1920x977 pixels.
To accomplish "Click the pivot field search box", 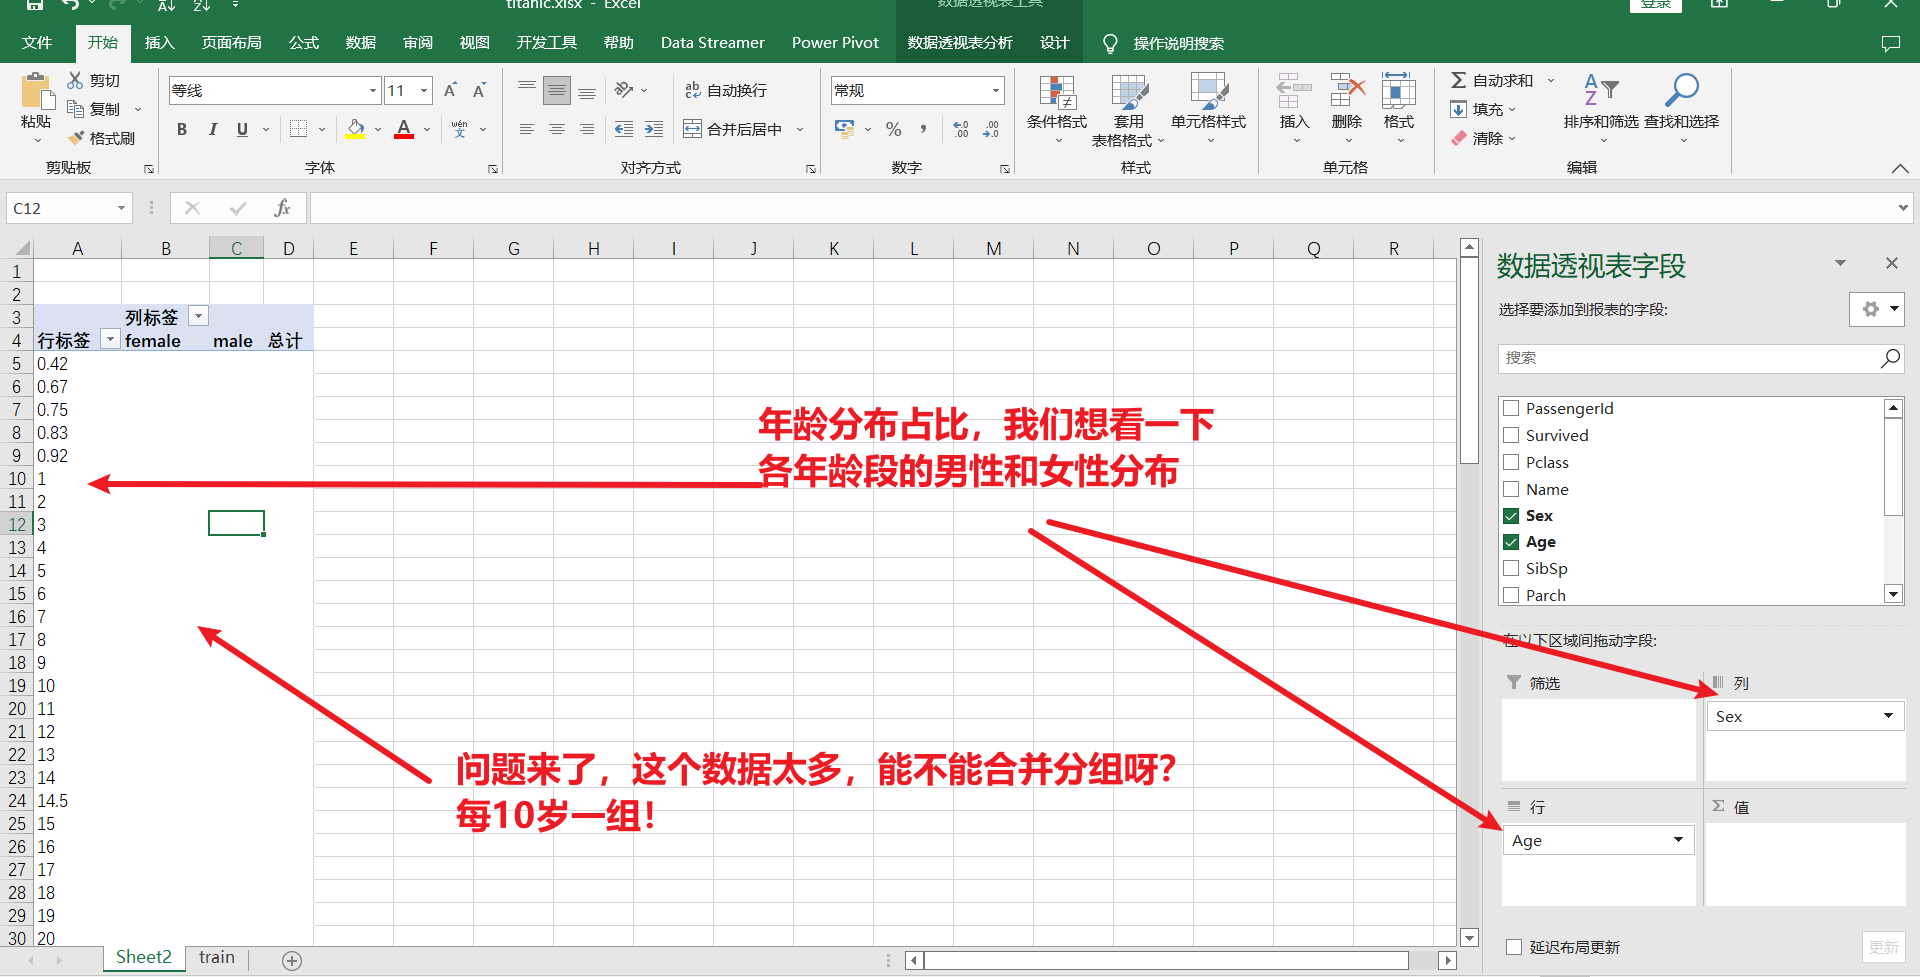I will 1700,358.
